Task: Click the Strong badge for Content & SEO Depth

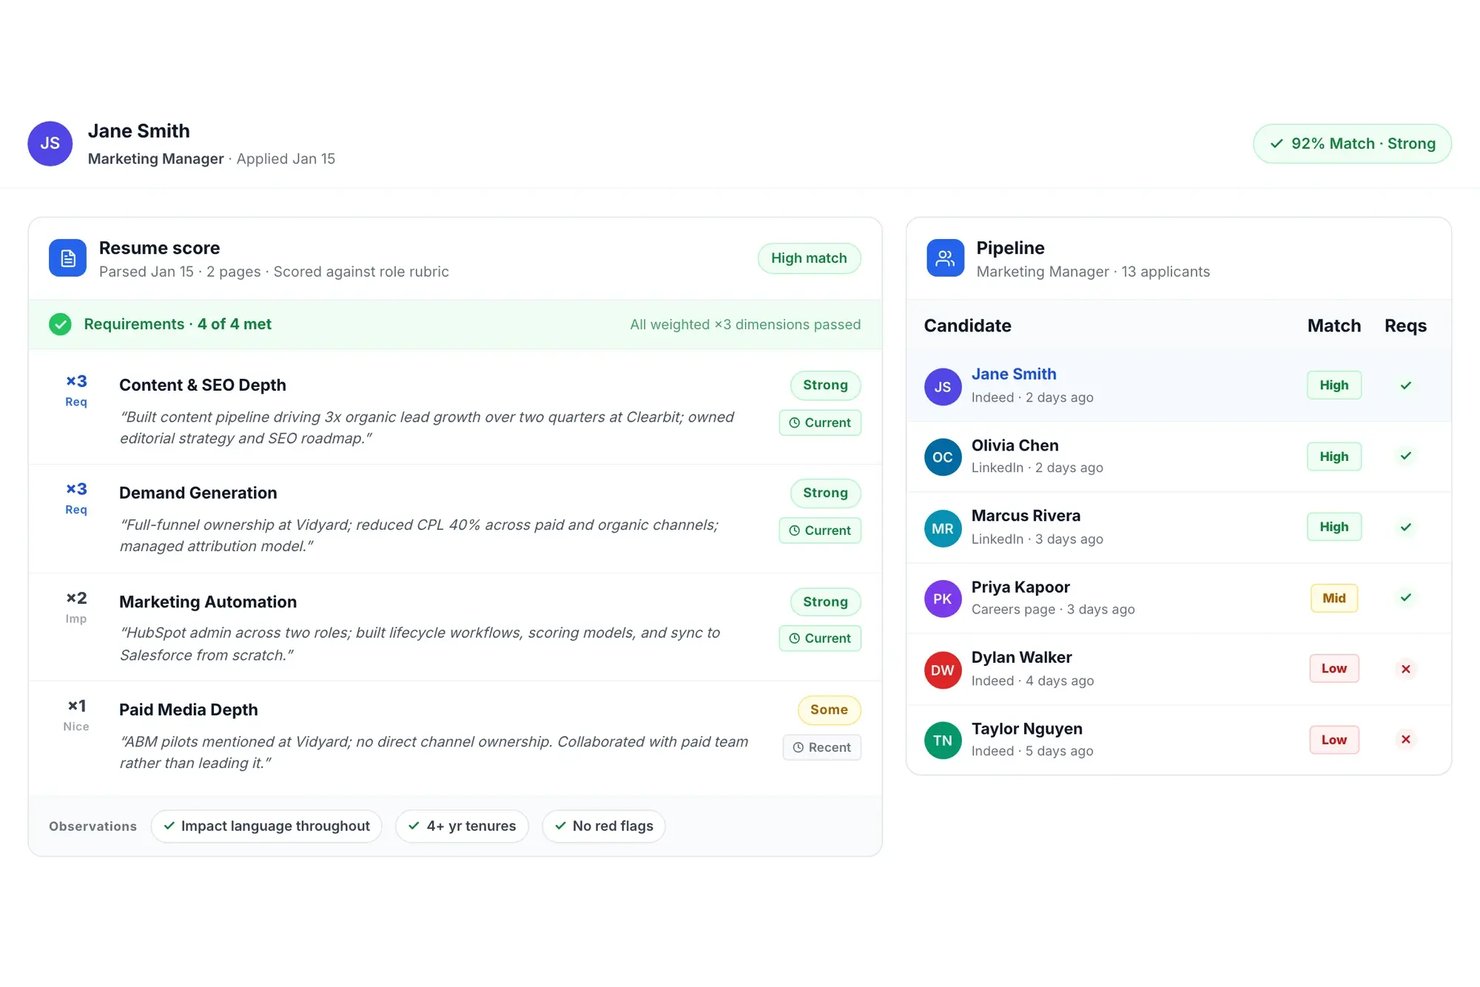Action: (x=825, y=385)
